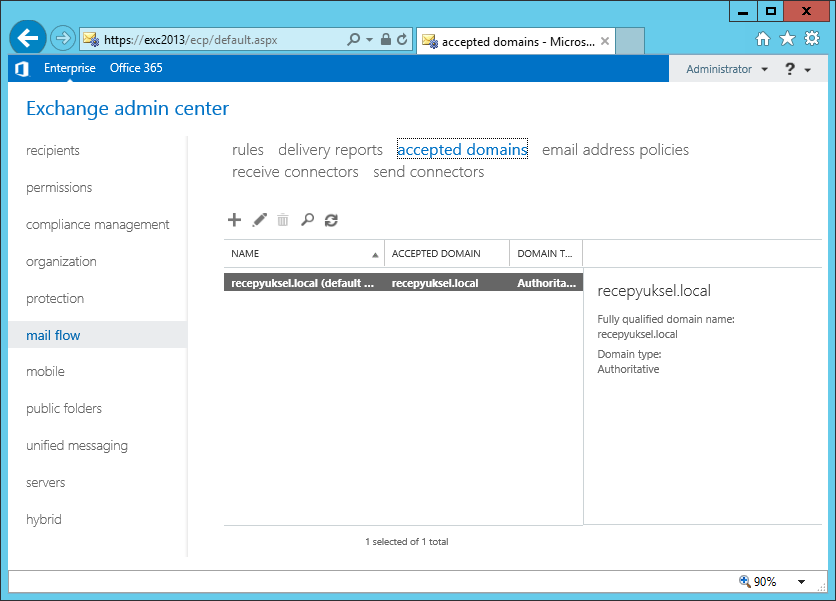Open Favorites star icon
This screenshot has width=836, height=601.
click(x=787, y=38)
